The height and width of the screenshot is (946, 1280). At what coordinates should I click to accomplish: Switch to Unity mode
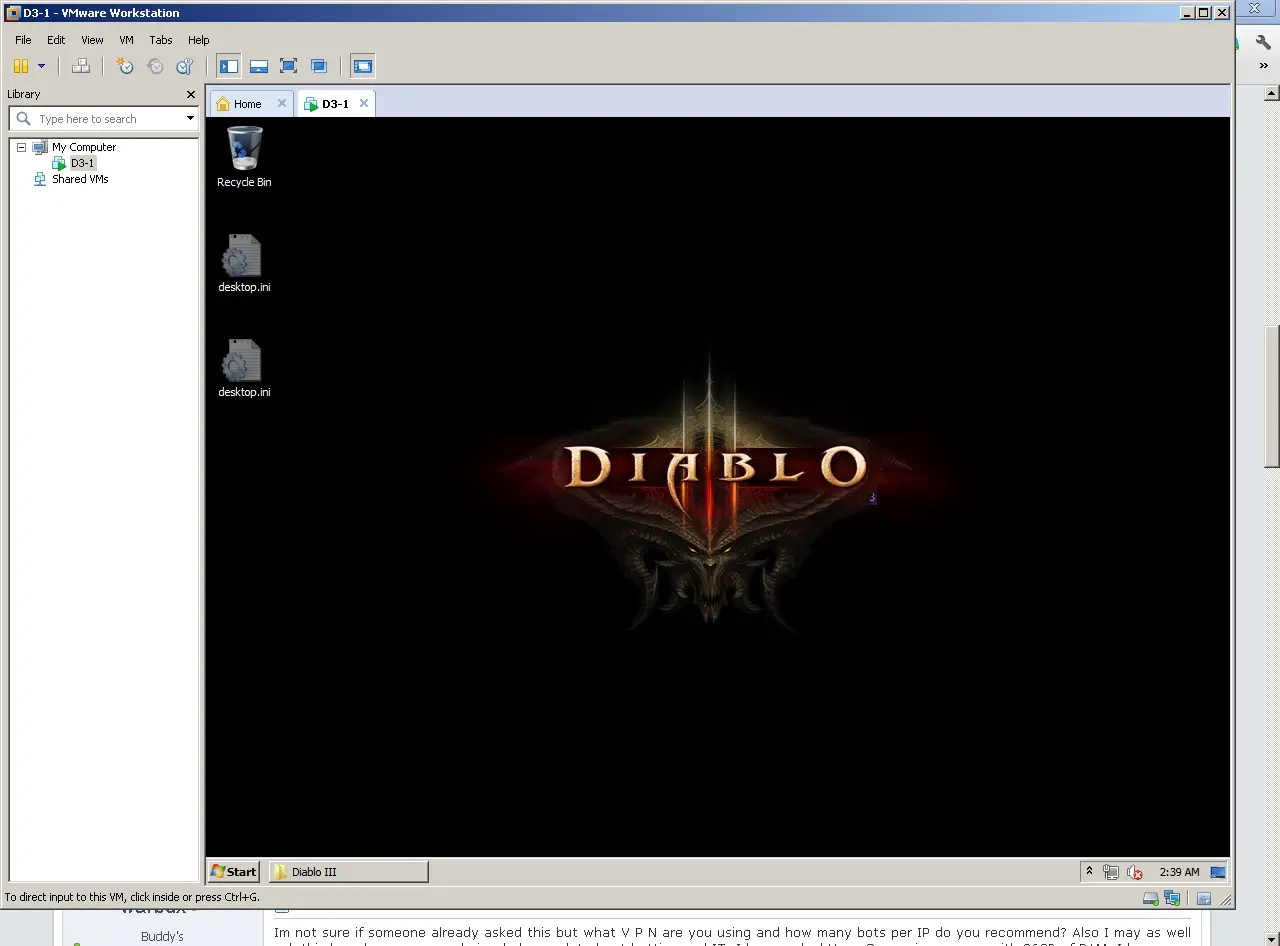coord(319,66)
